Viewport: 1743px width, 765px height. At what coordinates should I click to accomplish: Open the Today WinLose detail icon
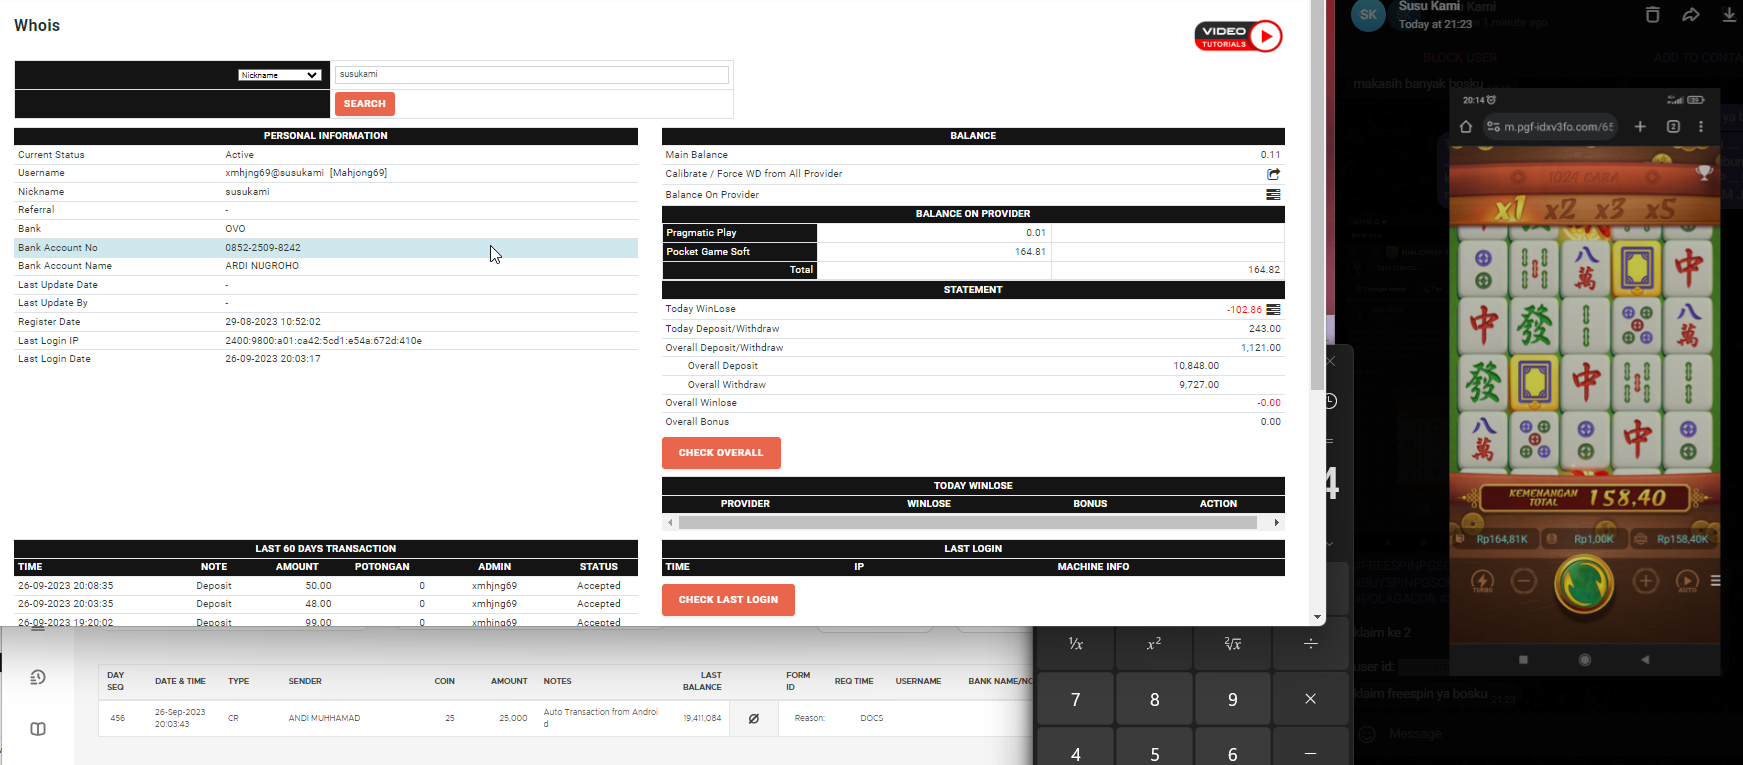[1273, 310]
